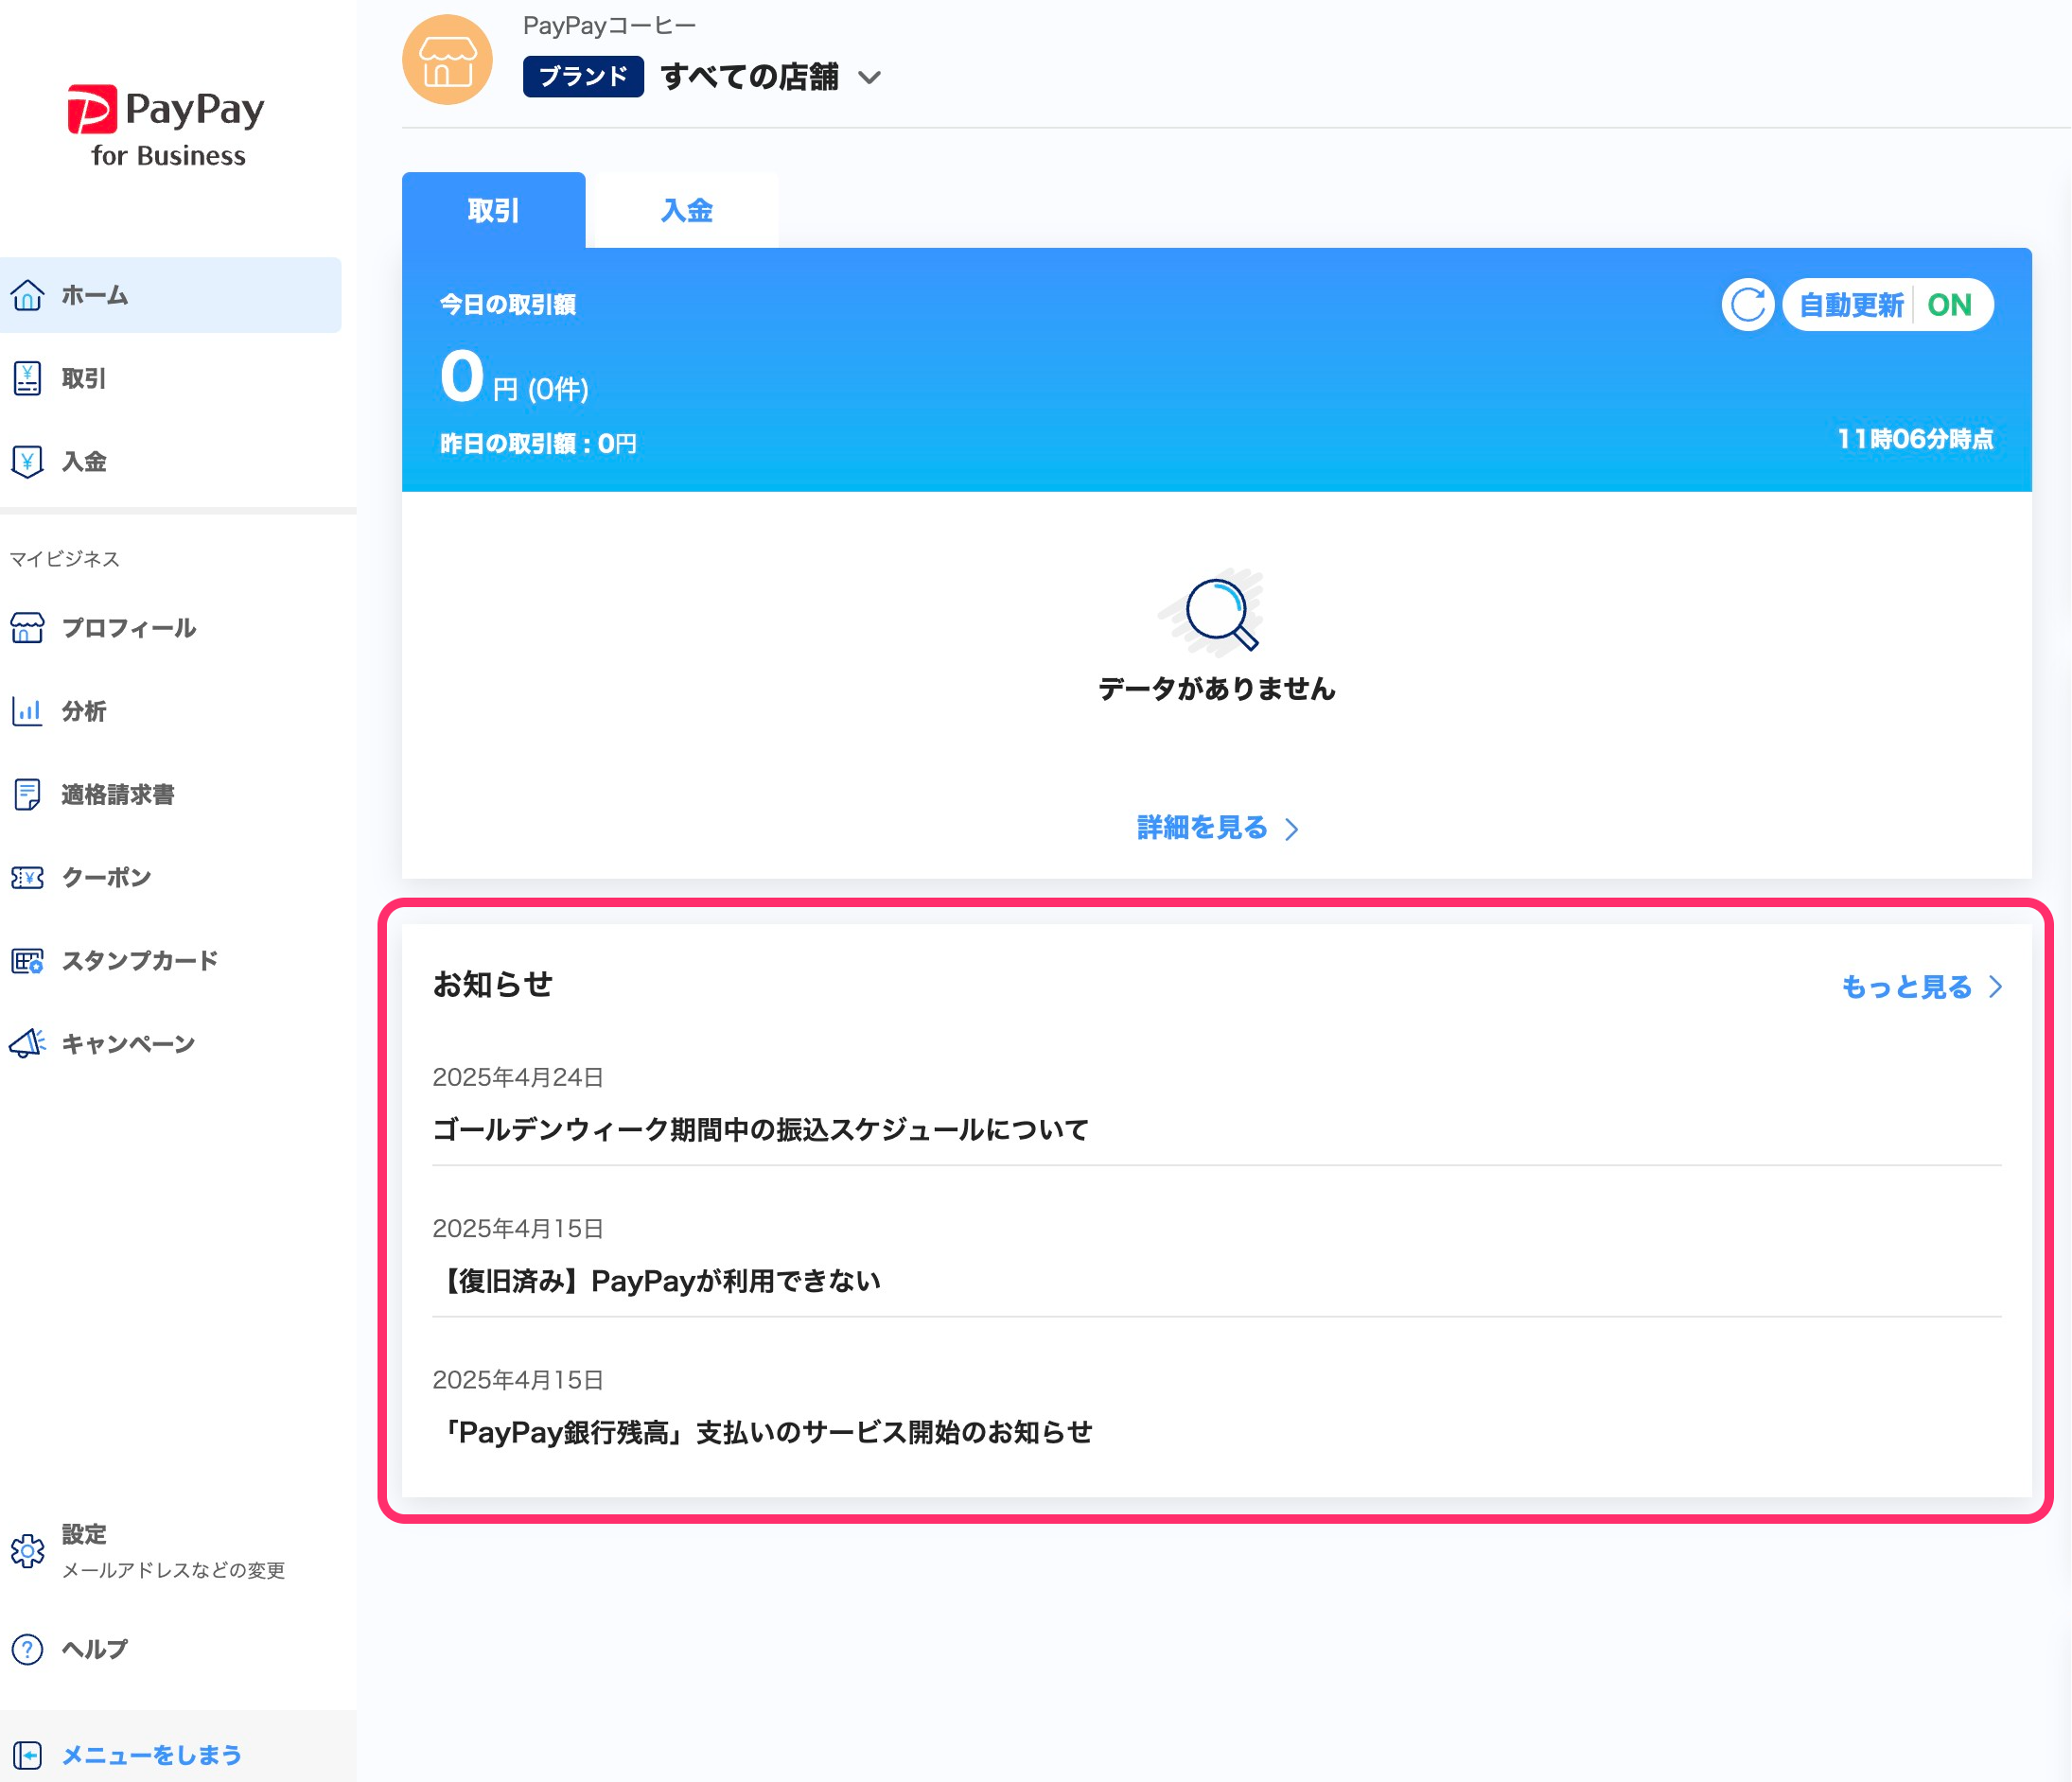
Task: Click the マイビジネス section label
Action: point(65,559)
